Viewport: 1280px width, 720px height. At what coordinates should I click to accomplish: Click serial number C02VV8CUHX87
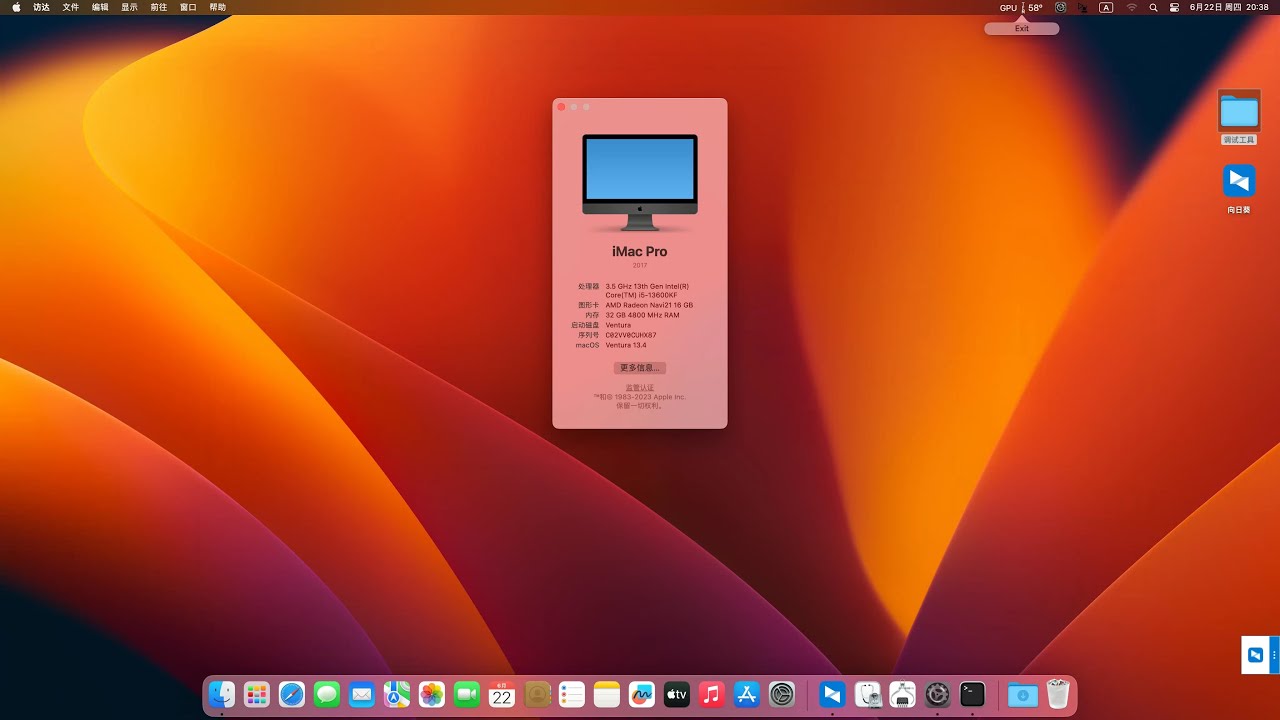tap(631, 335)
